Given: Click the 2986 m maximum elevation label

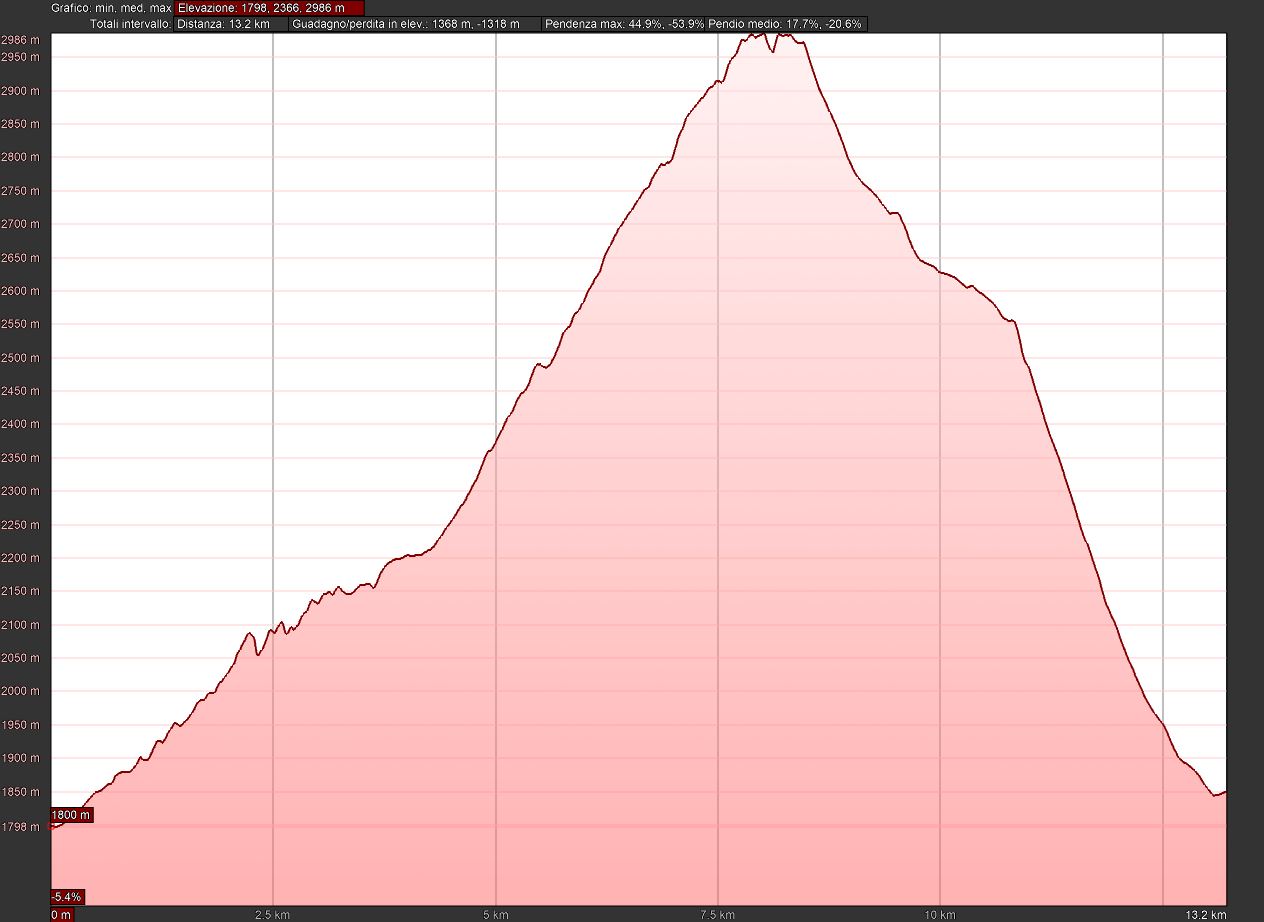Looking at the screenshot, I should (x=22, y=40).
